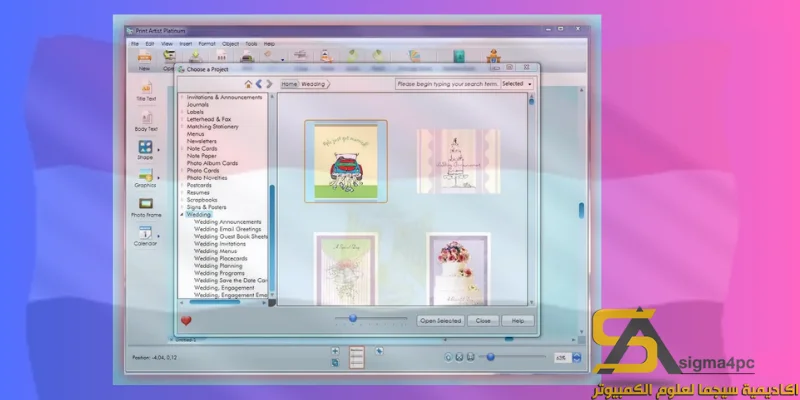Expand the Matching Stationery node
The height and width of the screenshot is (400, 800).
182,127
